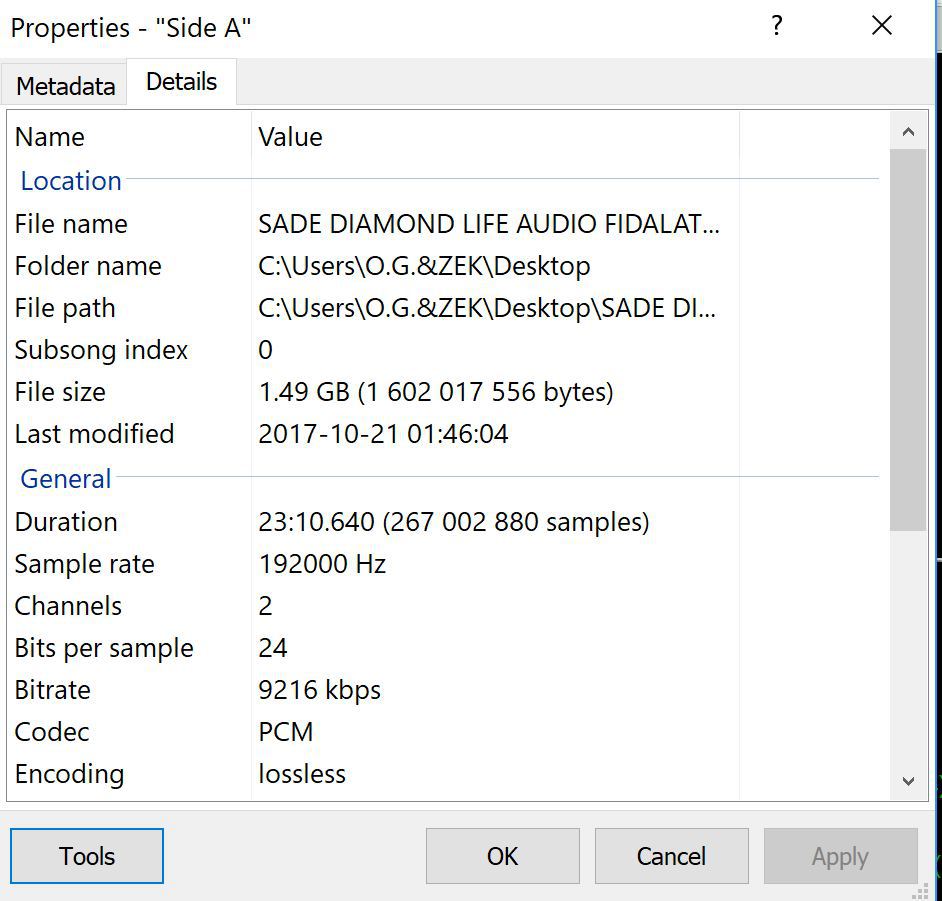Viewport: 942px width, 901px height.
Task: Click the 'Channels' row label
Action: pyautogui.click(x=68, y=606)
